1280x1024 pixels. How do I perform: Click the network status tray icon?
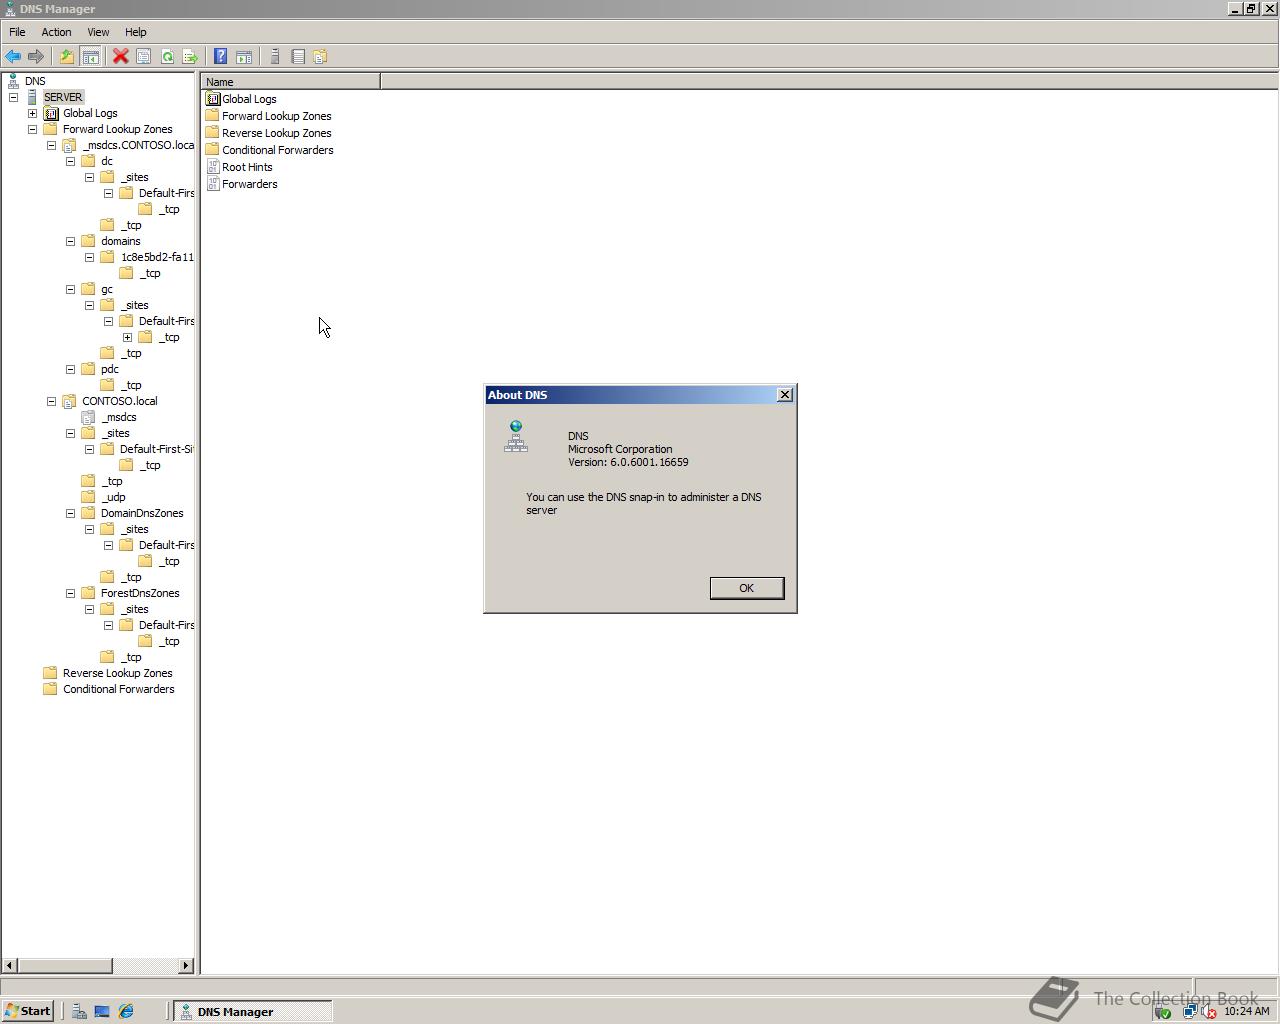(x=1189, y=1012)
